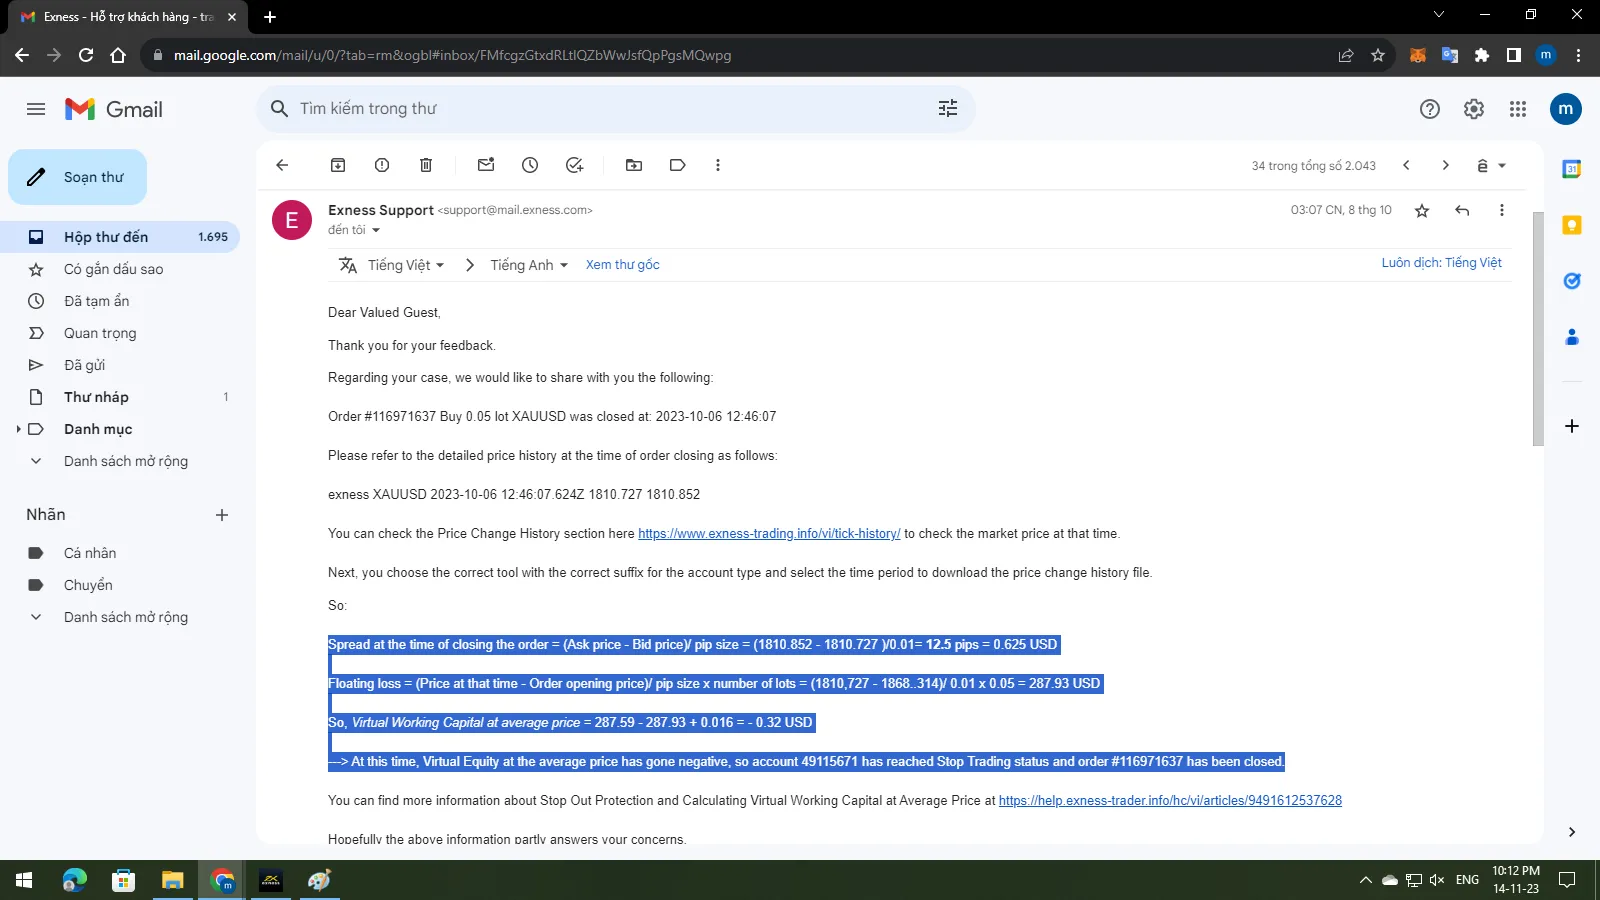The image size is (1600, 900).
Task: Go back to inbox arrow
Action: [282, 165]
